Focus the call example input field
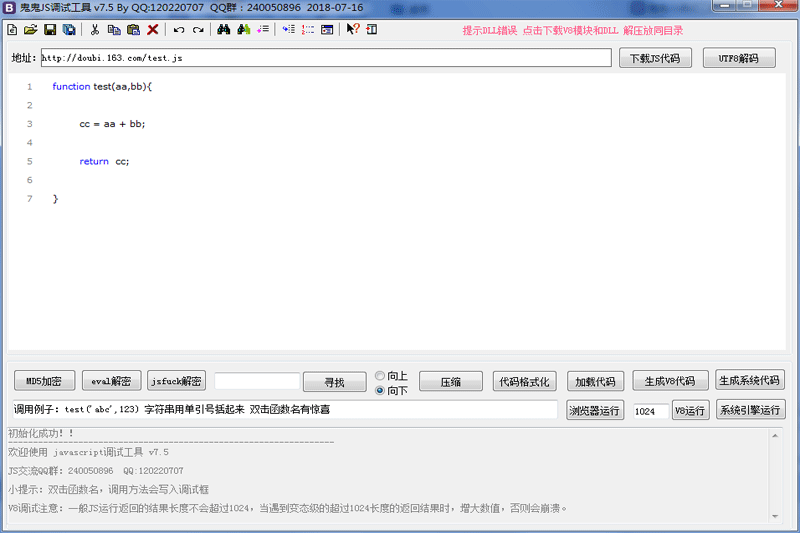Viewport: 800px width, 533px height. (x=285, y=410)
